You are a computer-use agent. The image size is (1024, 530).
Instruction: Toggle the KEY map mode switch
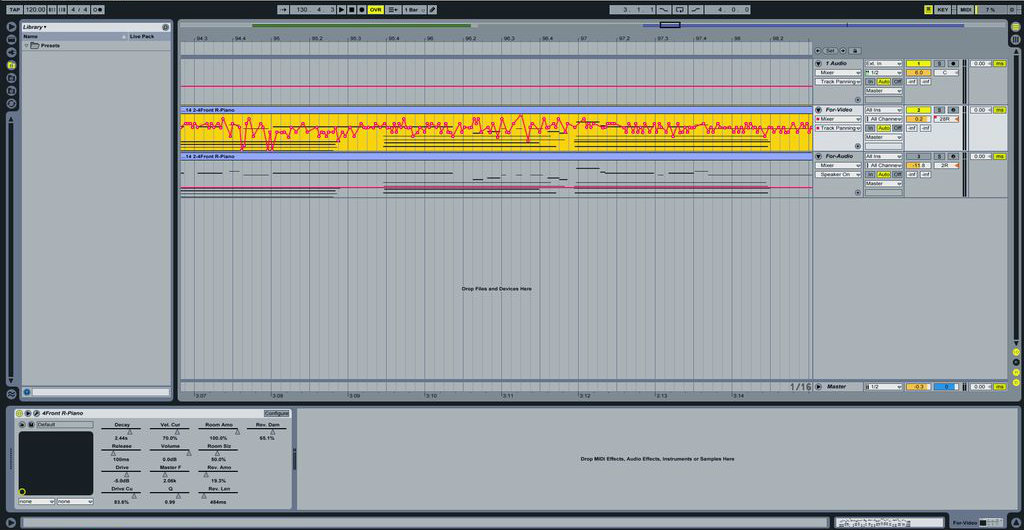[x=943, y=10]
